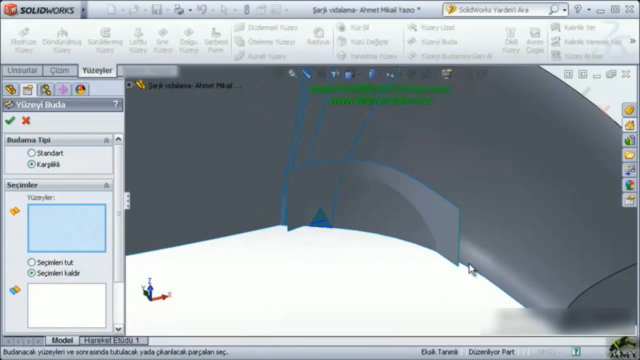Viewport: 640px width, 360px height.
Task: Click the Rebuild traffic-light icon
Action: [247, 9]
